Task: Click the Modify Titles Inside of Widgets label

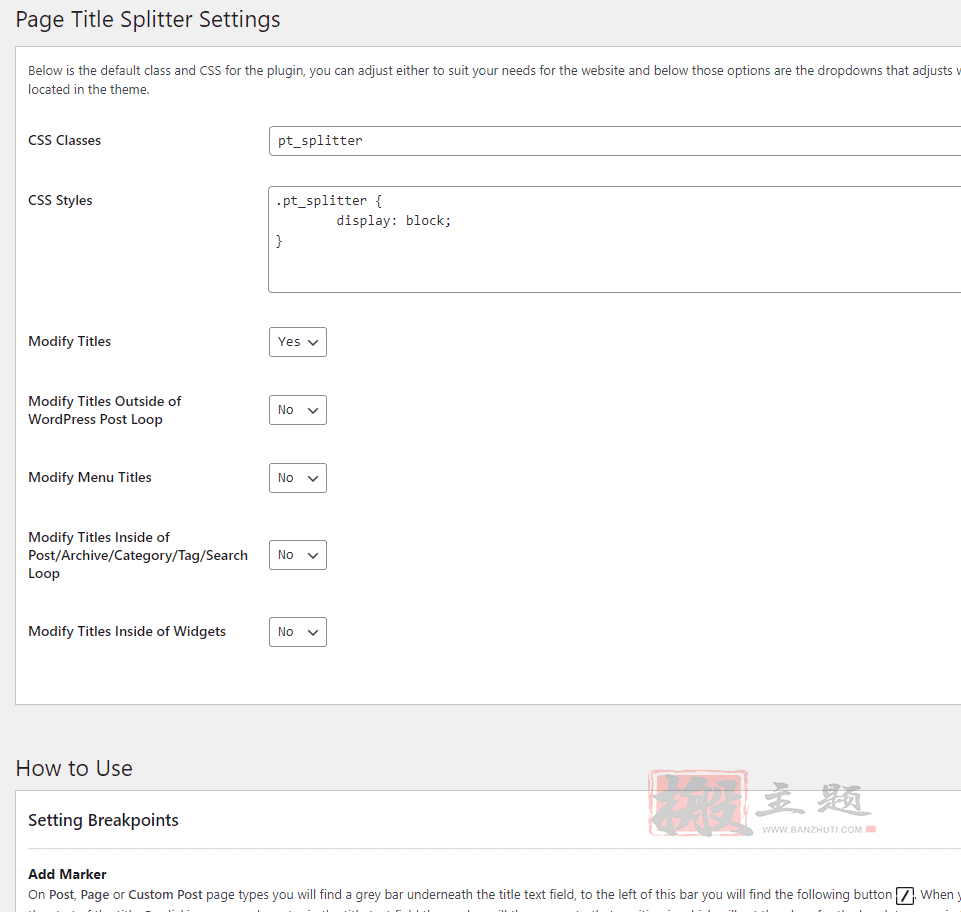Action: [x=127, y=631]
